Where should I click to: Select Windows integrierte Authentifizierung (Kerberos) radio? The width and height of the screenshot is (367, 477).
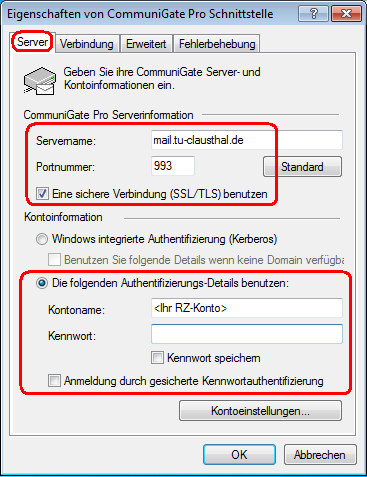click(42, 239)
